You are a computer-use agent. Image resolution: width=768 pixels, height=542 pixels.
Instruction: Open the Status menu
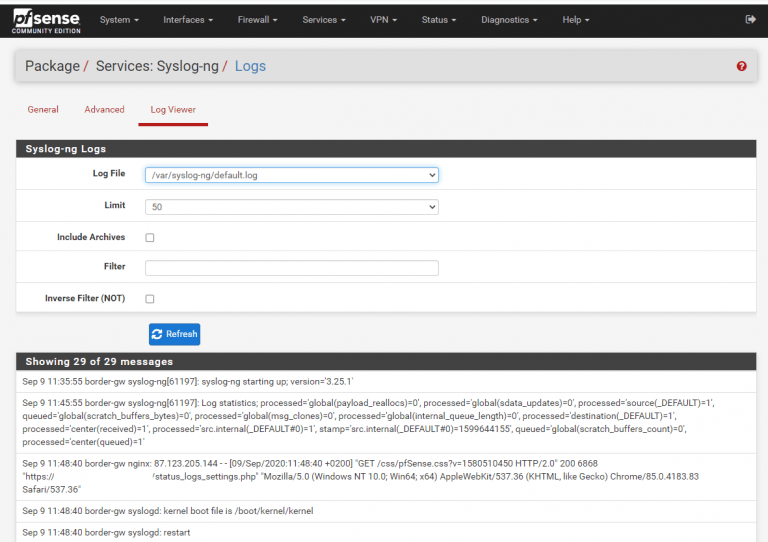439,20
